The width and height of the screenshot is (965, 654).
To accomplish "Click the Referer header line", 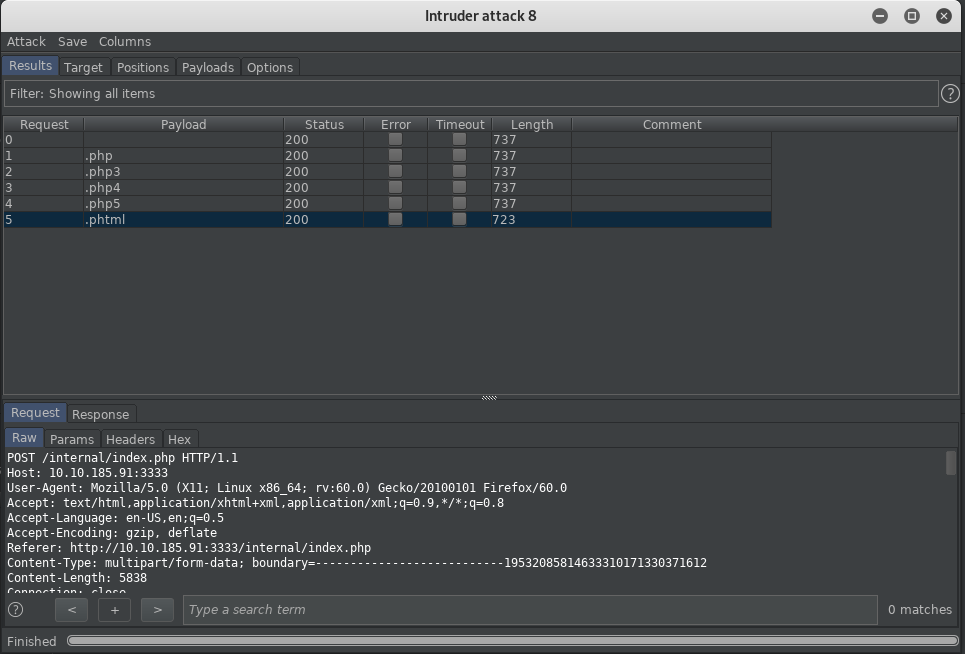I will [x=189, y=548].
